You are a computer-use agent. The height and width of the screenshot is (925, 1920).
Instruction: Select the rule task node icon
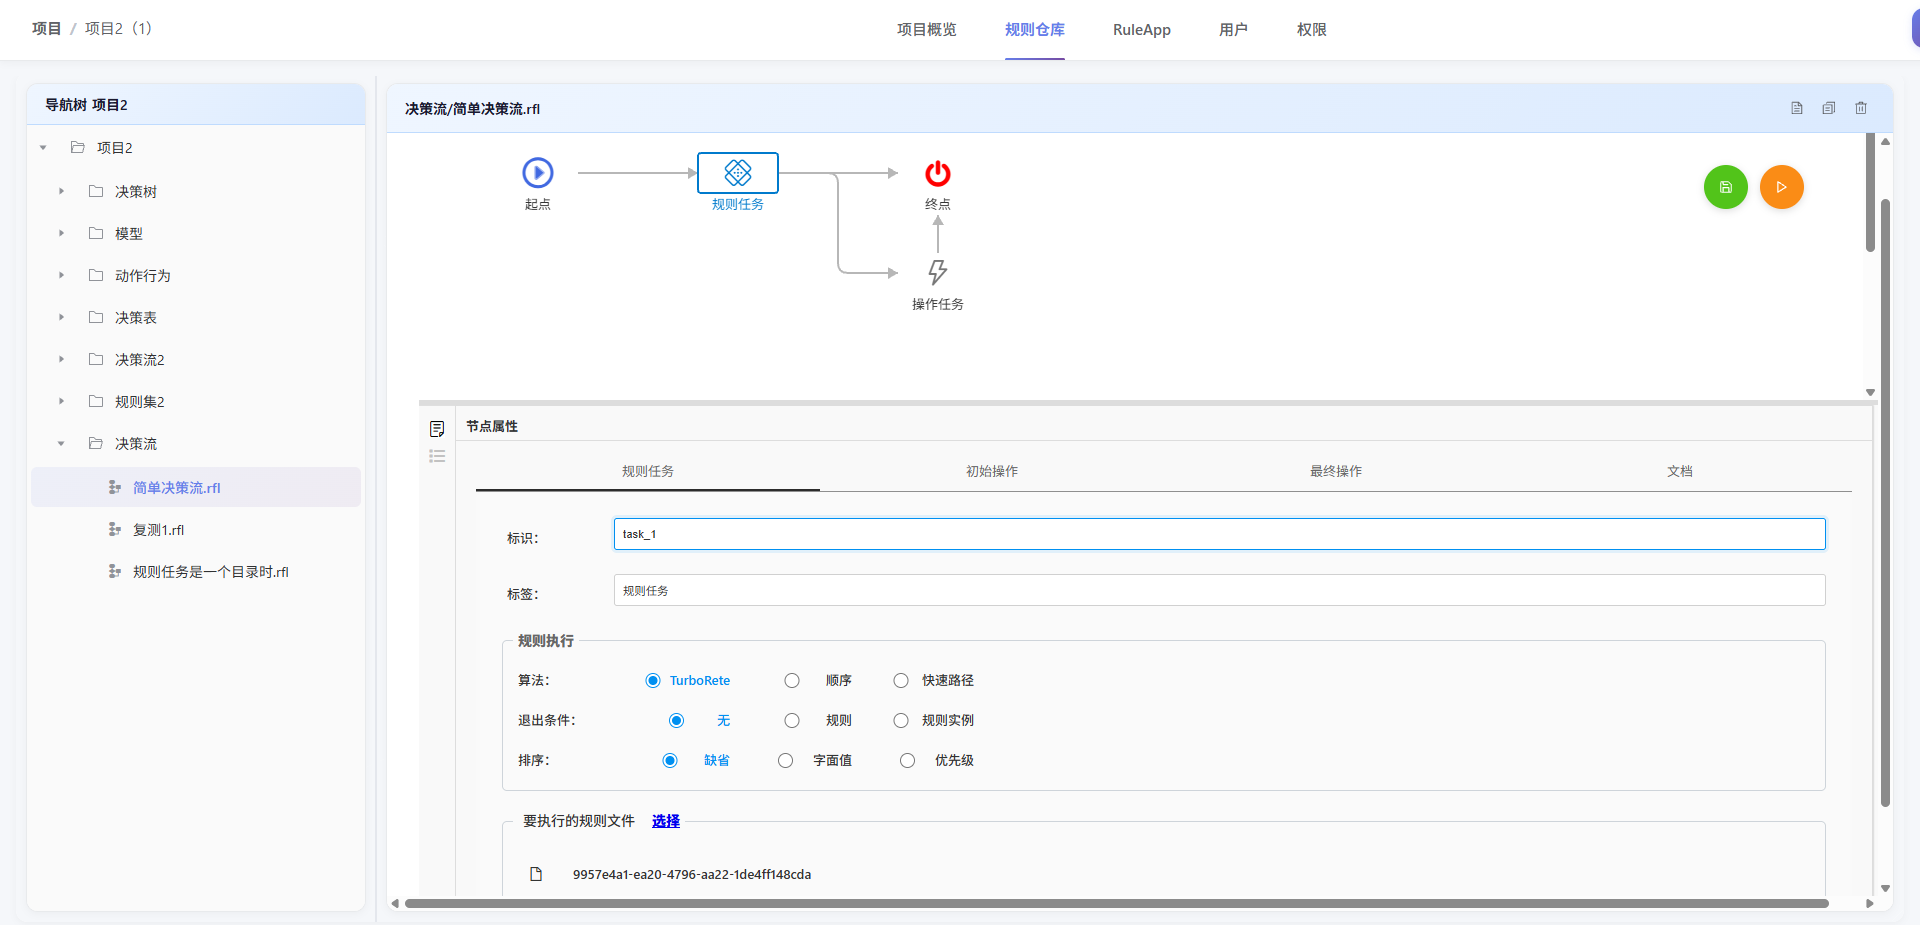[x=738, y=173]
